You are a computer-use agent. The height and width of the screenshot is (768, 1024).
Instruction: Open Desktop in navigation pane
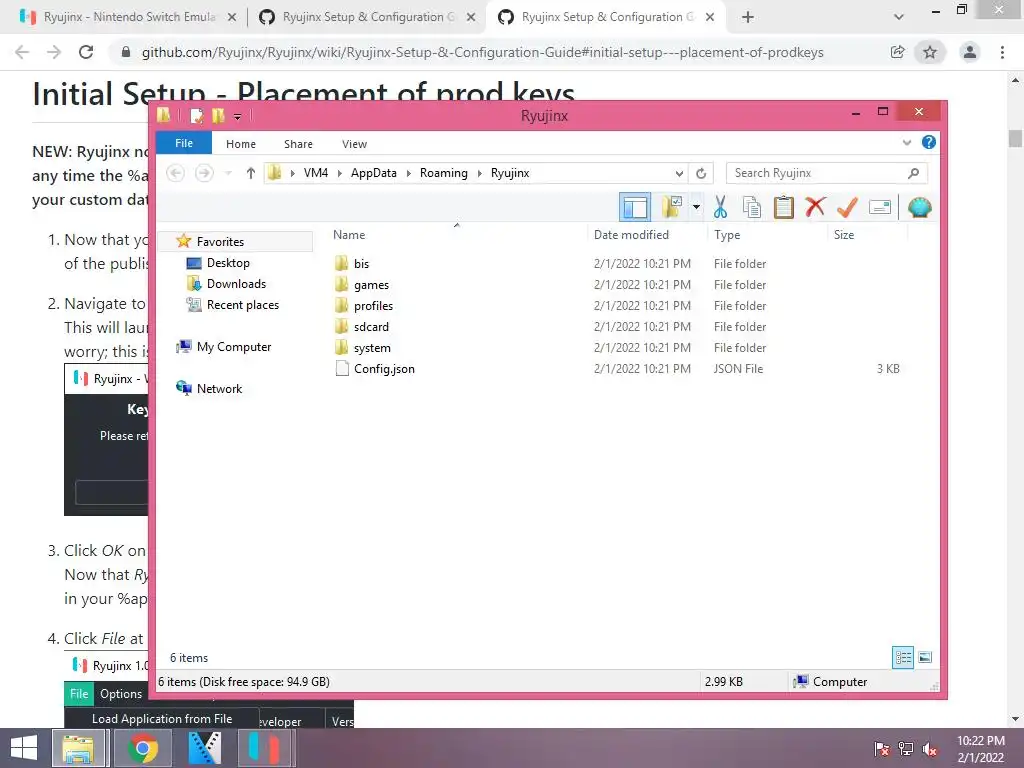pos(228,263)
